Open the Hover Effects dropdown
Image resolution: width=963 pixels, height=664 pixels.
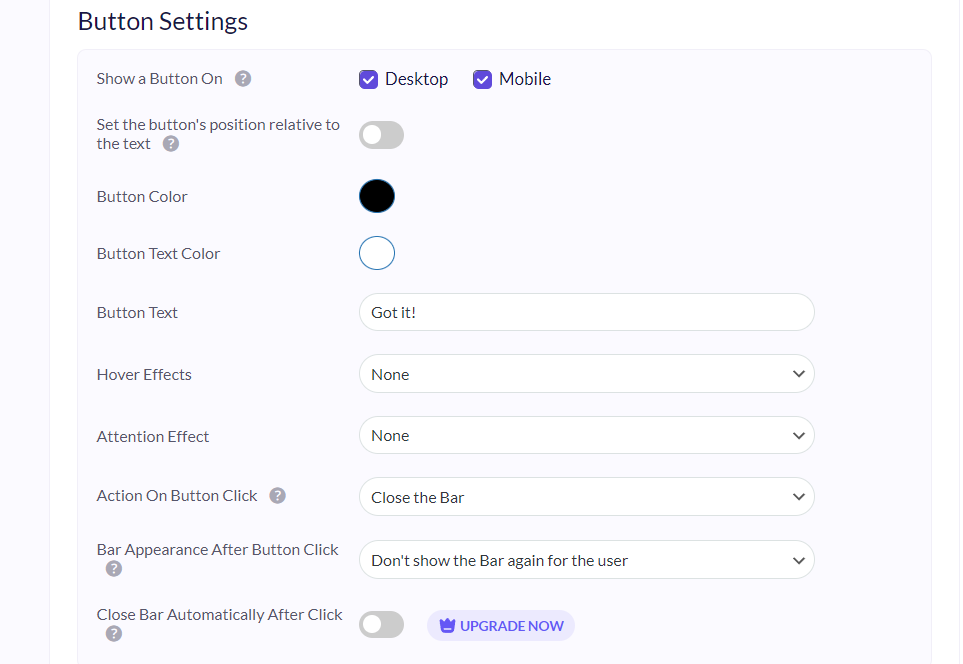coord(587,373)
